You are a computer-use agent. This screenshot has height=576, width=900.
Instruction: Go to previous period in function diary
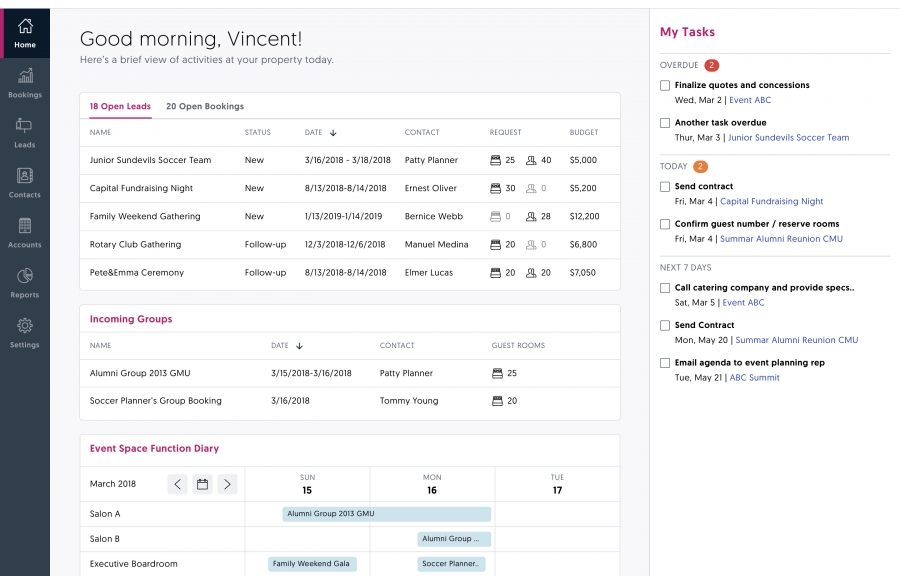coord(177,484)
